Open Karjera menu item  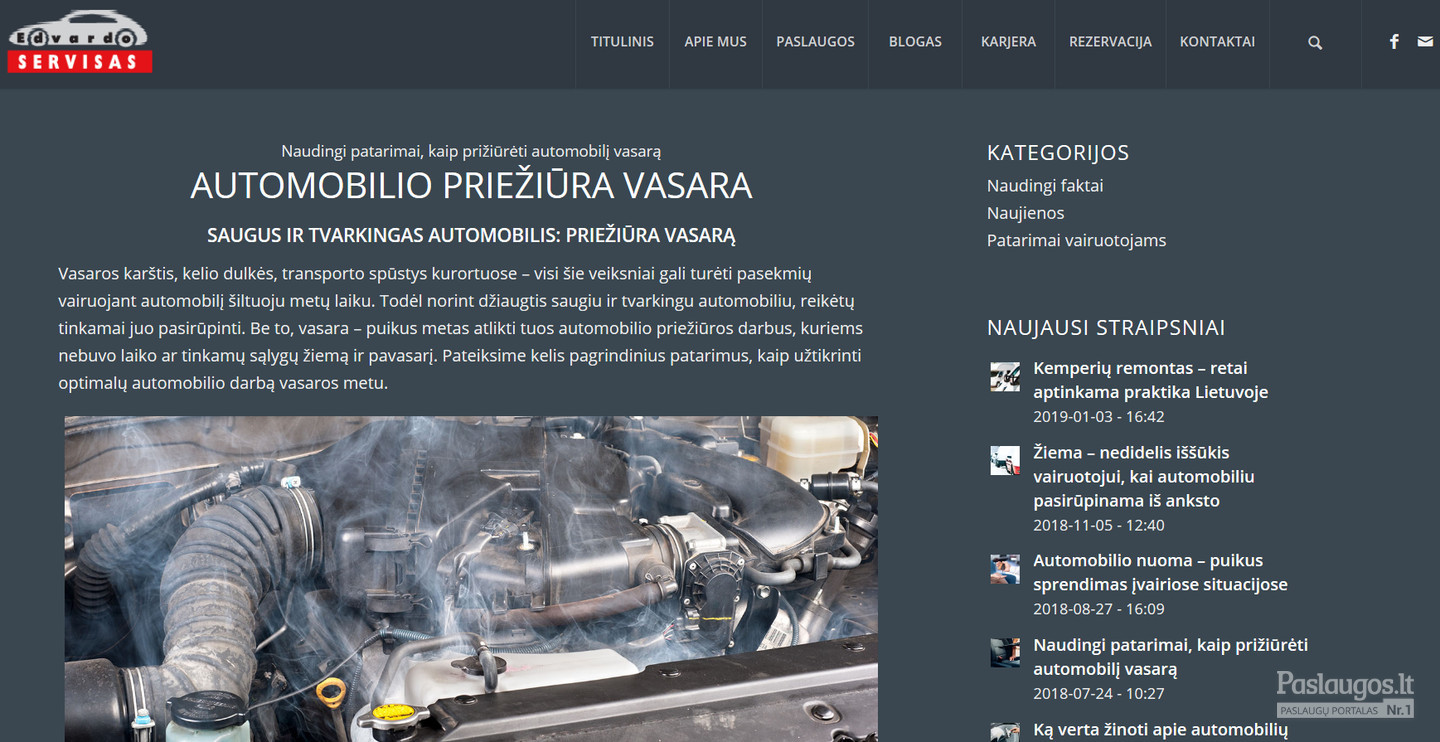(x=1008, y=42)
